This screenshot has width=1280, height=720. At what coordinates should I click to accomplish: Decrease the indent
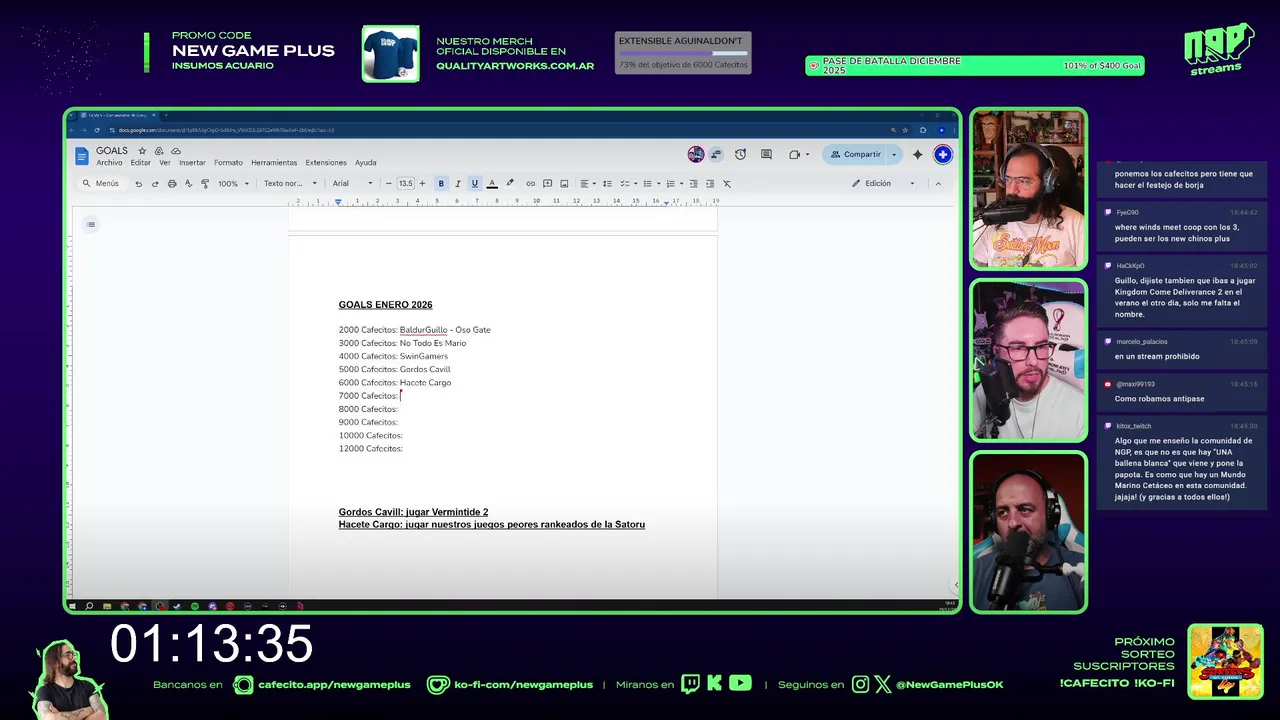(693, 184)
